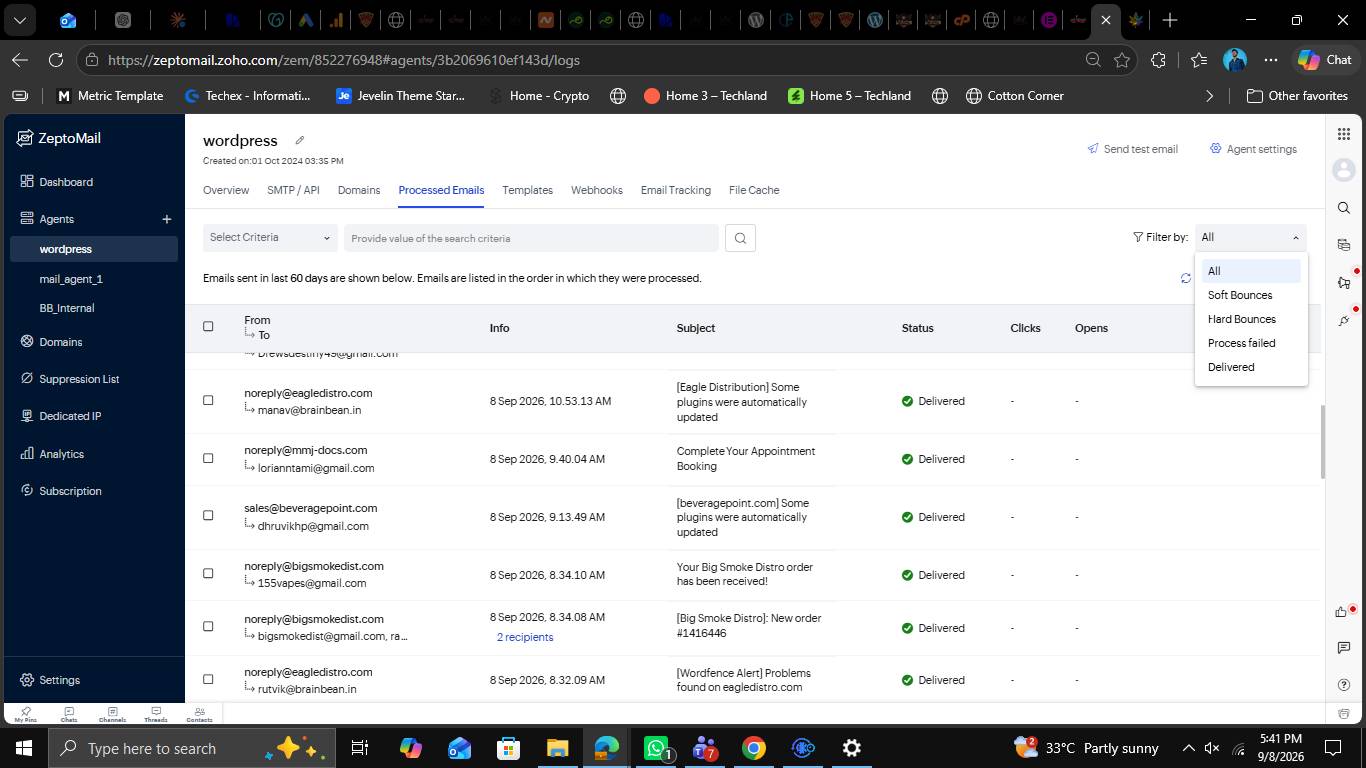Open Settings in the left sidebar
Viewport: 1366px width, 768px height.
click(59, 680)
